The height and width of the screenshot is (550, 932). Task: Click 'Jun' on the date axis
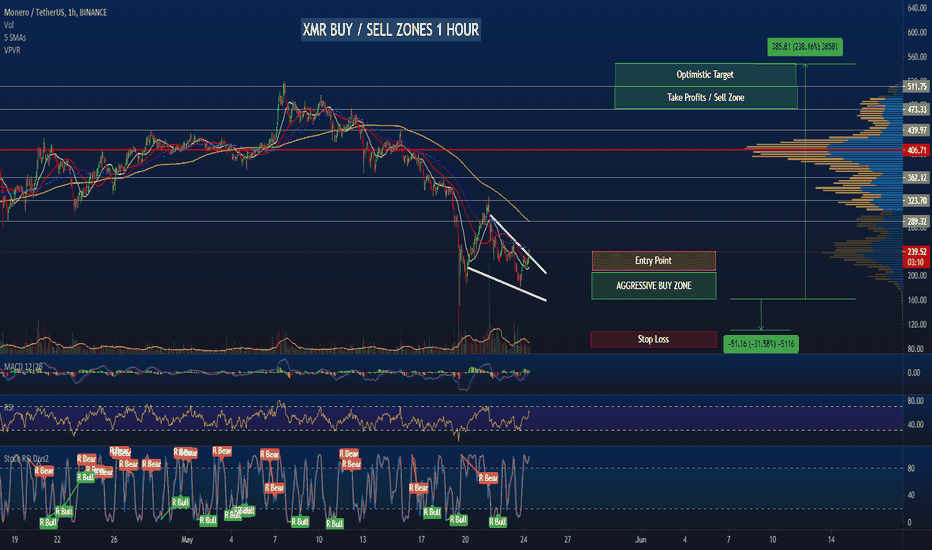coord(640,540)
